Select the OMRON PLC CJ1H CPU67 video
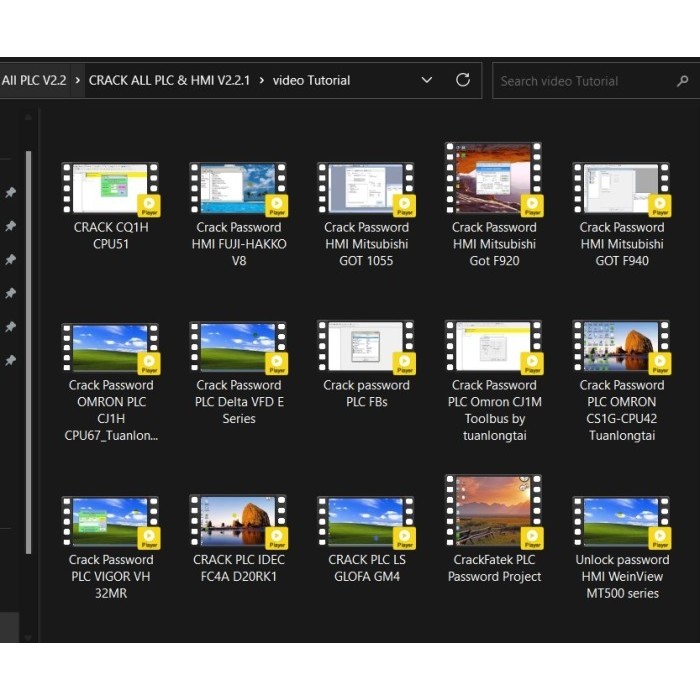 (110, 347)
